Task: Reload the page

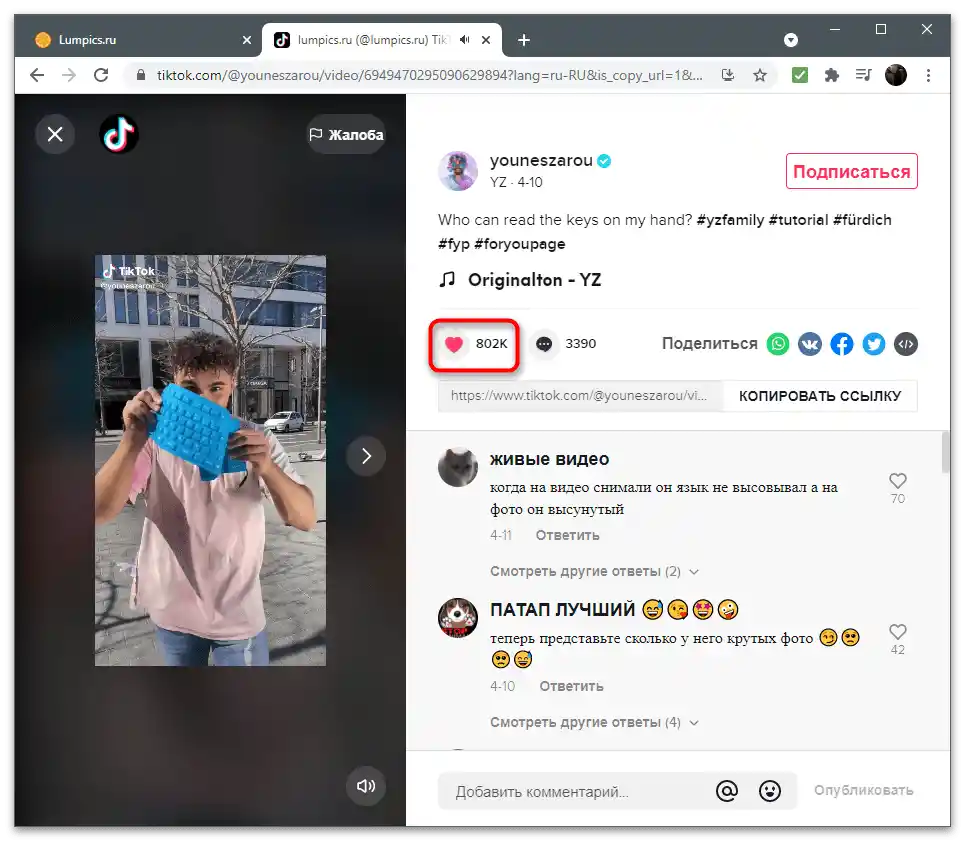Action: point(101,75)
